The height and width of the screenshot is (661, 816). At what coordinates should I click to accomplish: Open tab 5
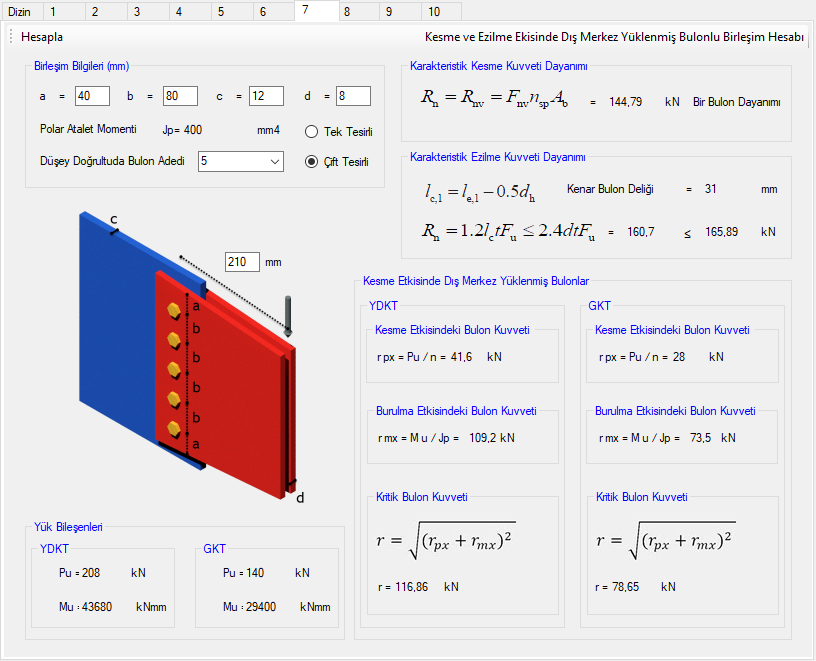[x=233, y=11]
